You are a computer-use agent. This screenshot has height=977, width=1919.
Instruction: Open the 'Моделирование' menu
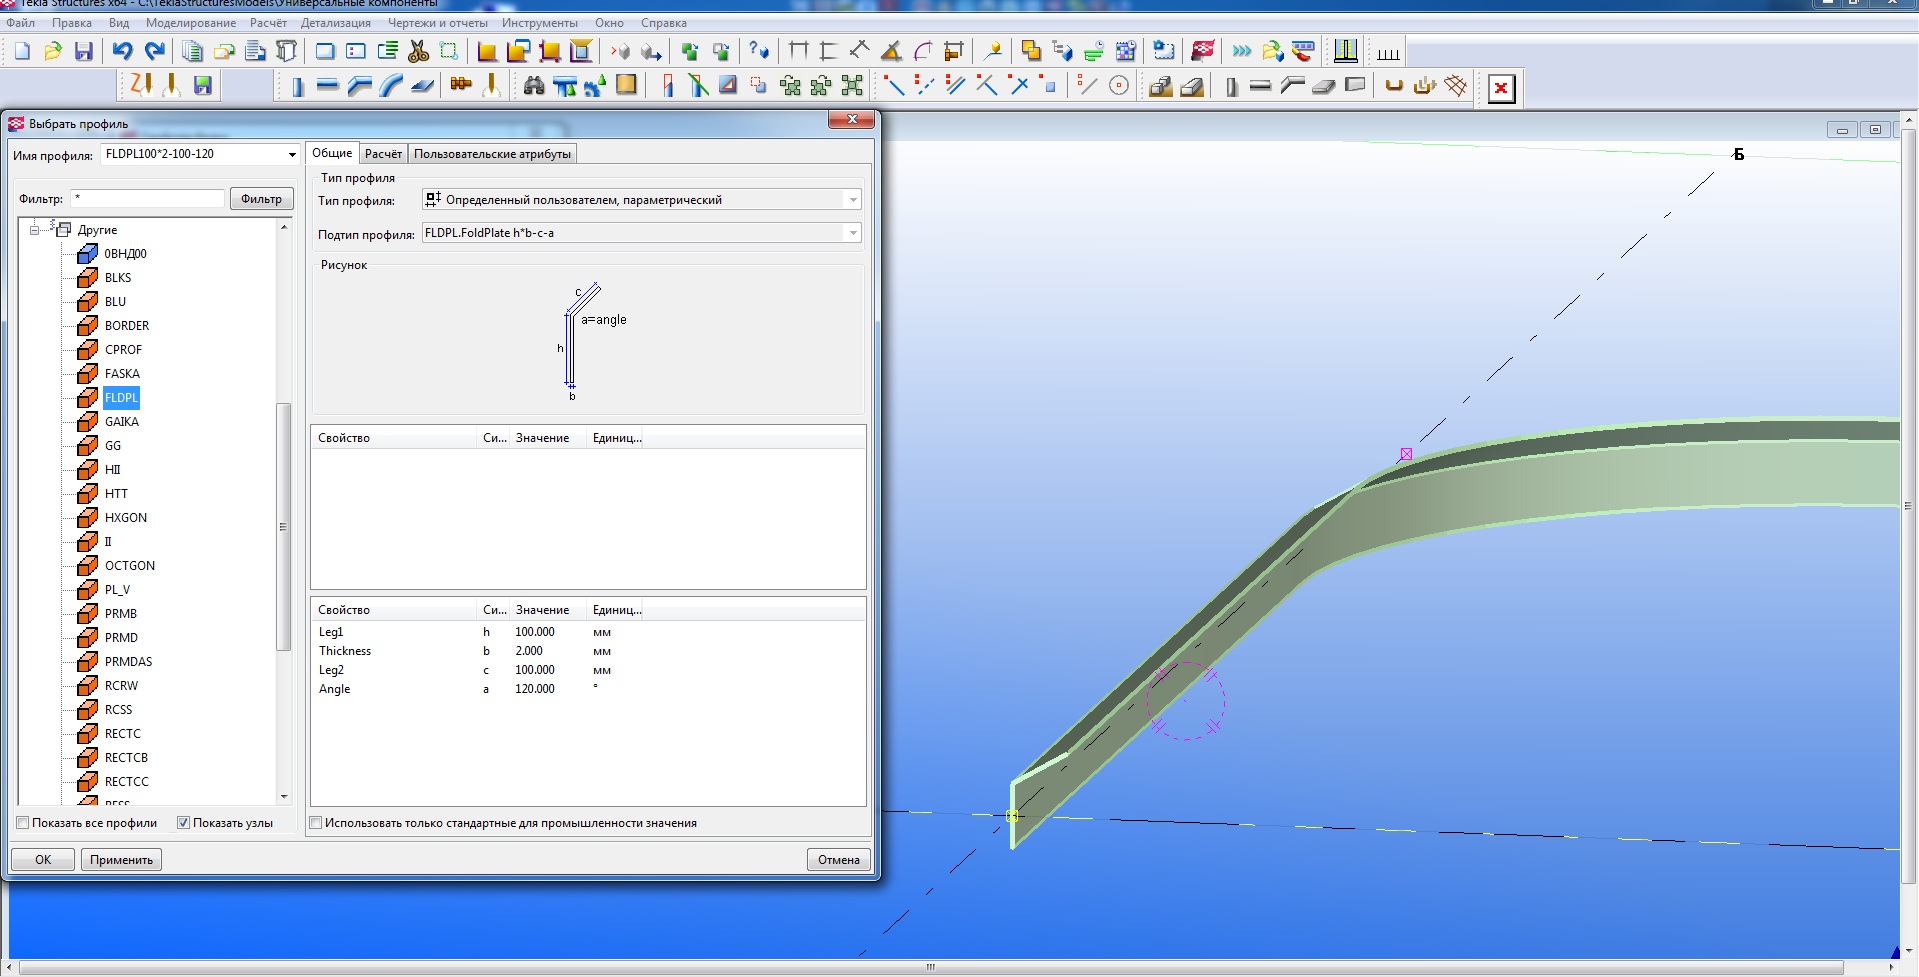[191, 23]
